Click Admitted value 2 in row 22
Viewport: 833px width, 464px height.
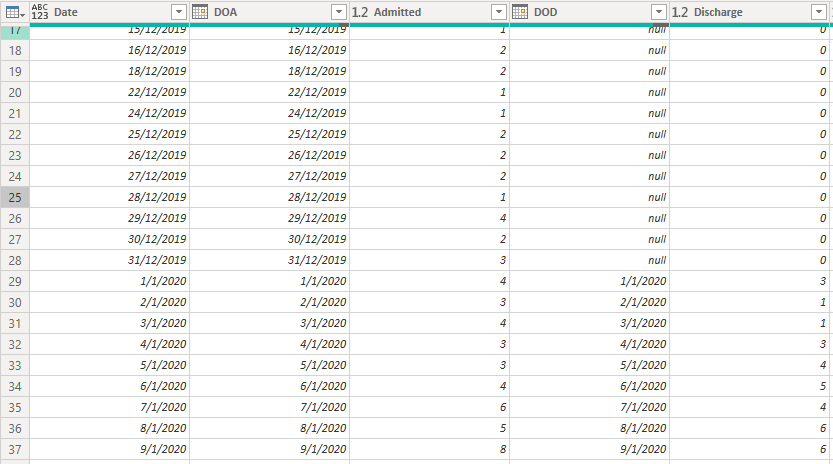click(x=429, y=134)
